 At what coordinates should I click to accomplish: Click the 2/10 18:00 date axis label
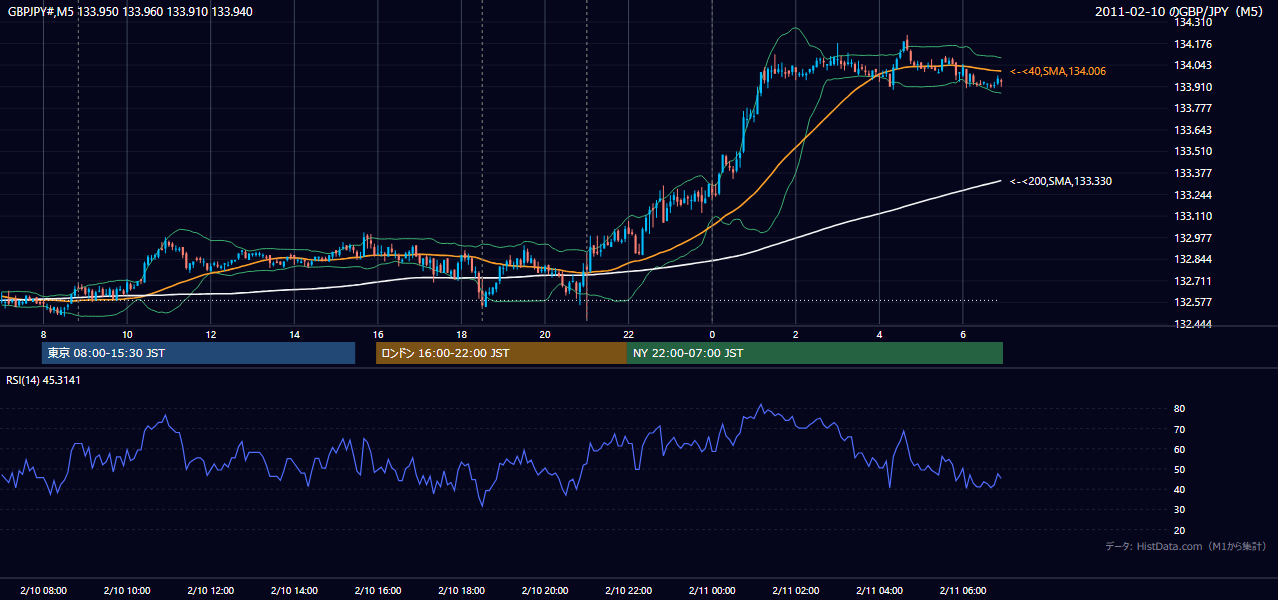461,591
